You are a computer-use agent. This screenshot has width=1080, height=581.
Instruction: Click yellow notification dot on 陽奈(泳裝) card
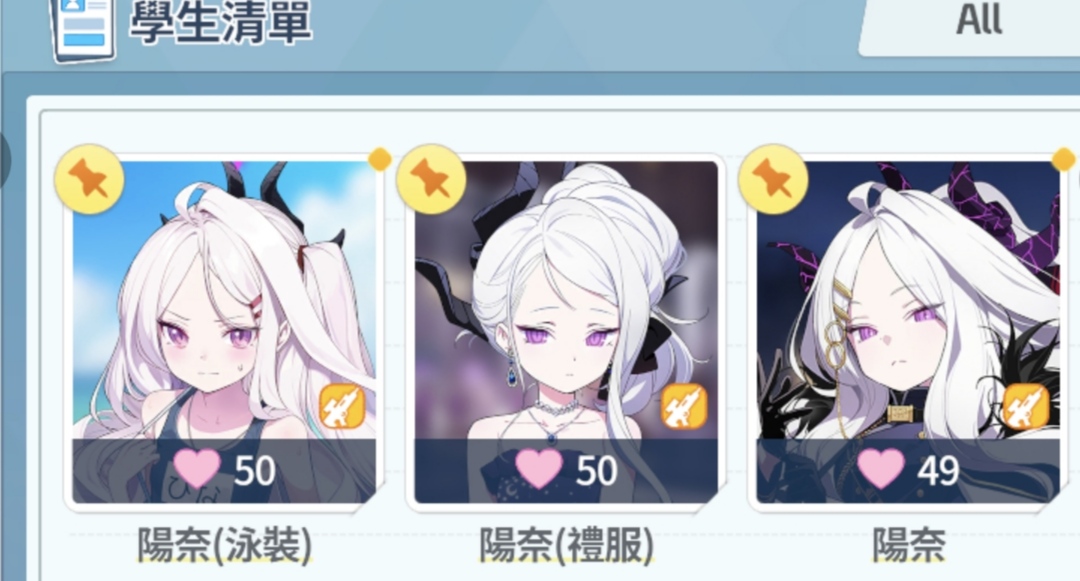coord(380,159)
